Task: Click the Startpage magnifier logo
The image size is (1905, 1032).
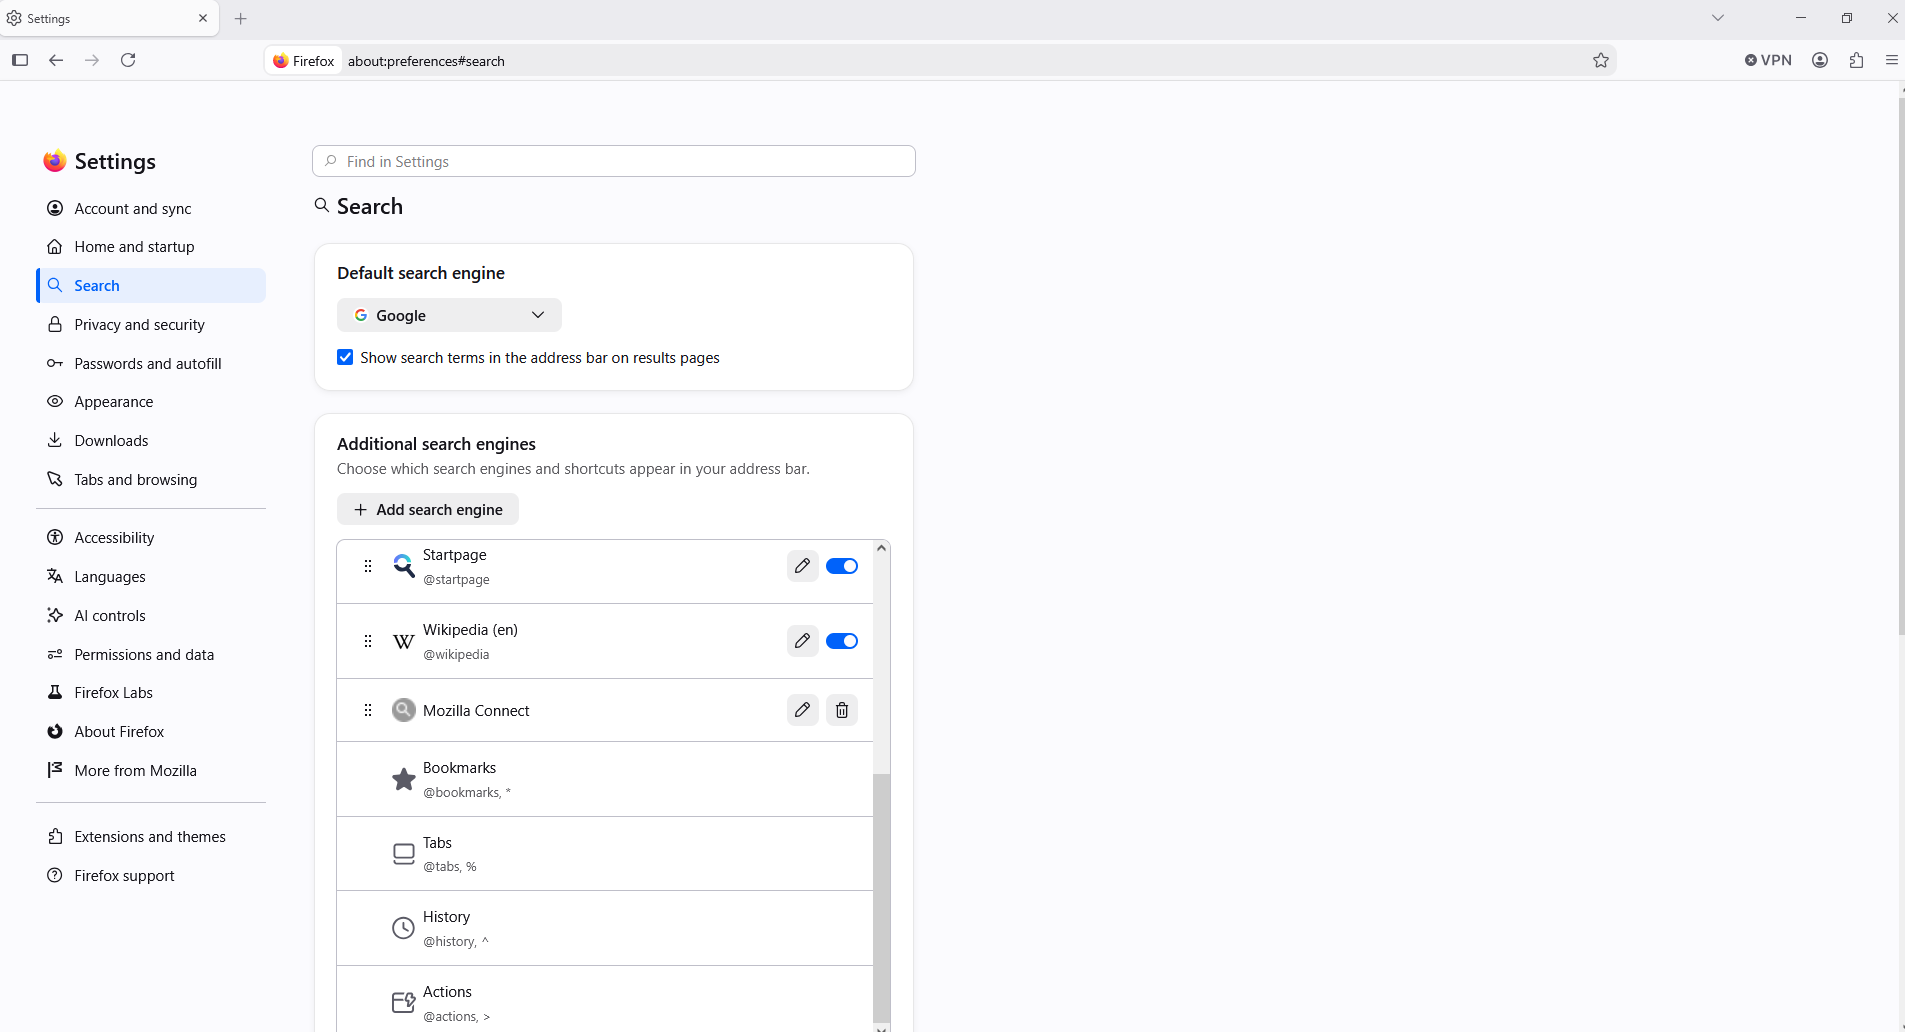Action: 403,566
